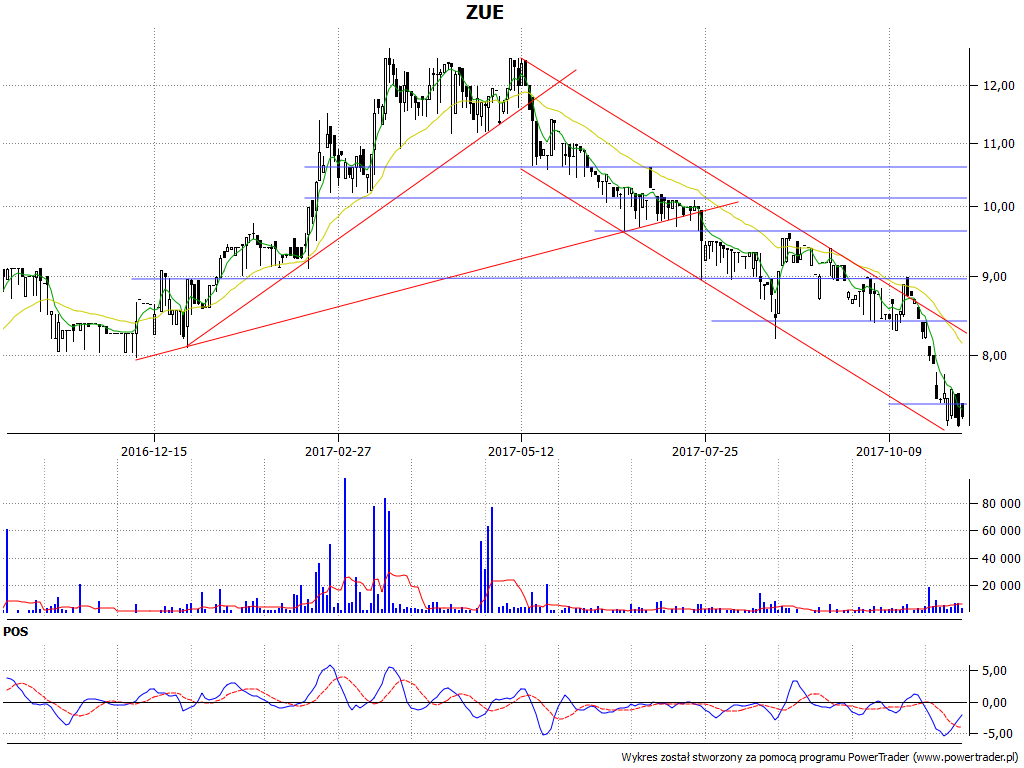Click the 60 000 volume axis label
Viewport: 1024px width, 768px height.
(1001, 531)
